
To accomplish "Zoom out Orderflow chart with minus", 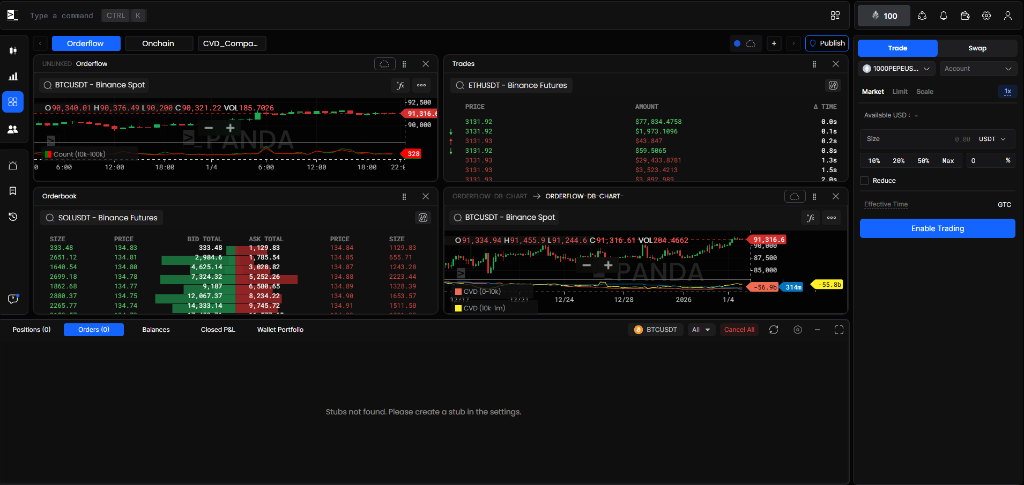I will click(208, 128).
